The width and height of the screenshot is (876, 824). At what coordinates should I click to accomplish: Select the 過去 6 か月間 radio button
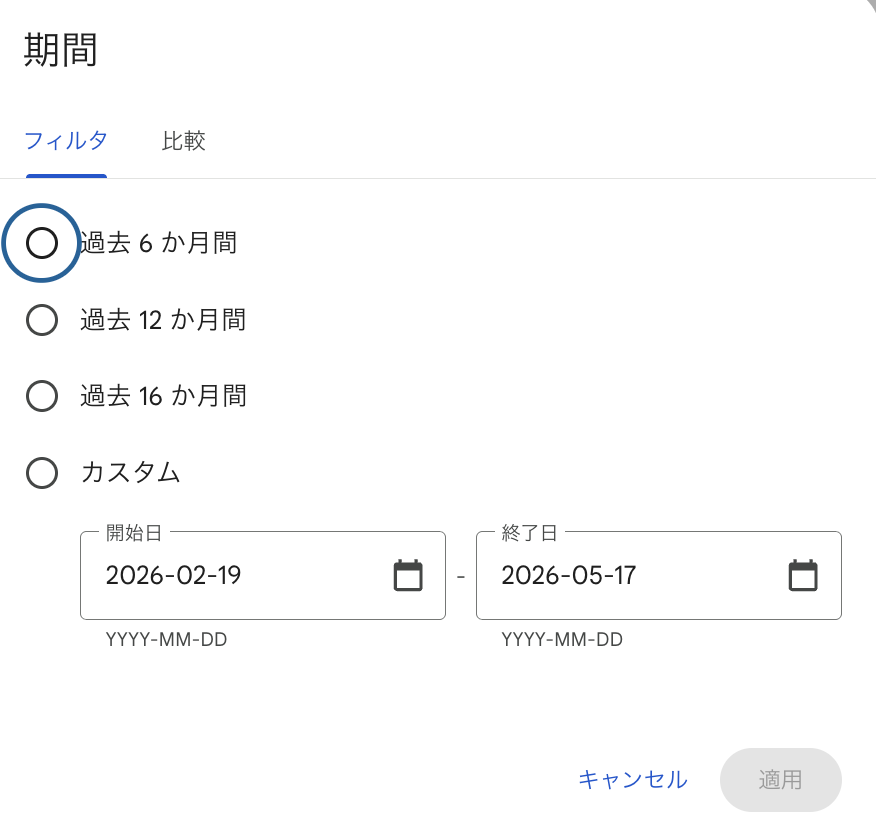[x=42, y=243]
